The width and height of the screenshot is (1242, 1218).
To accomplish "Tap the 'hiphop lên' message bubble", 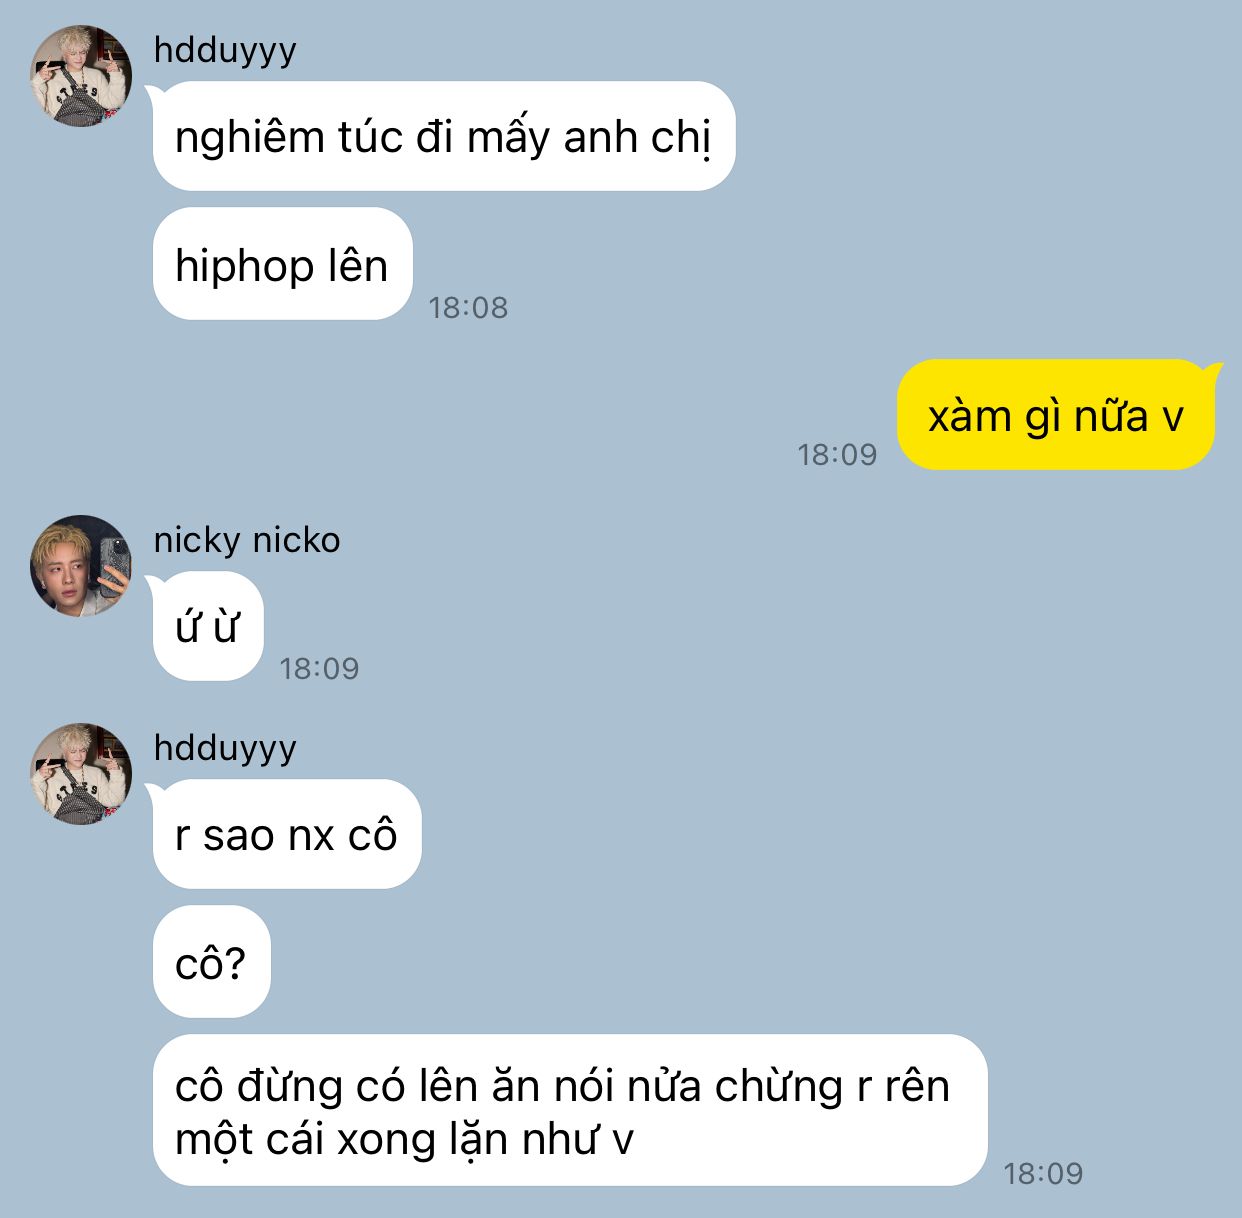I will 283,264.
